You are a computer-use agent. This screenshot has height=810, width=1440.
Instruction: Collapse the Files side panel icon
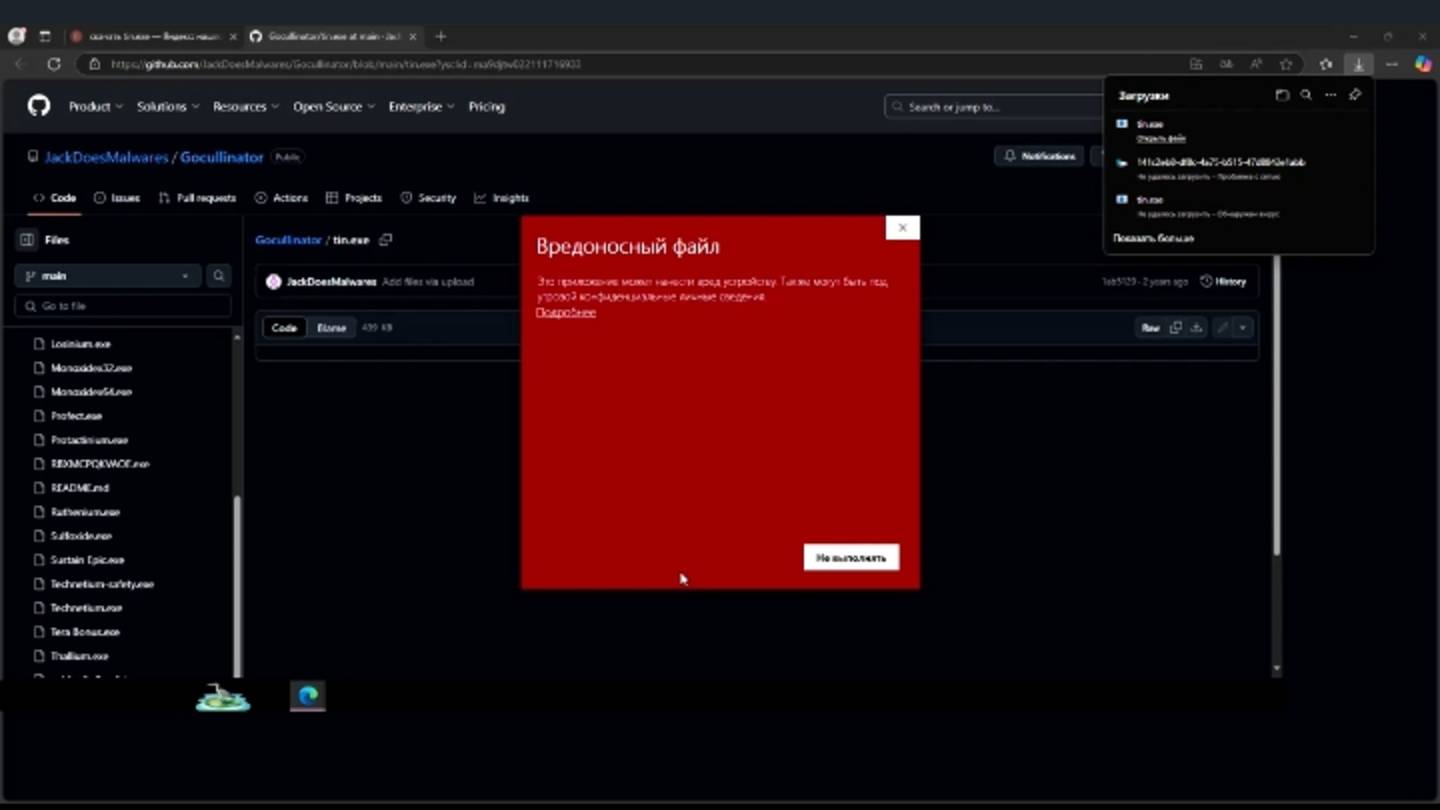(27, 240)
